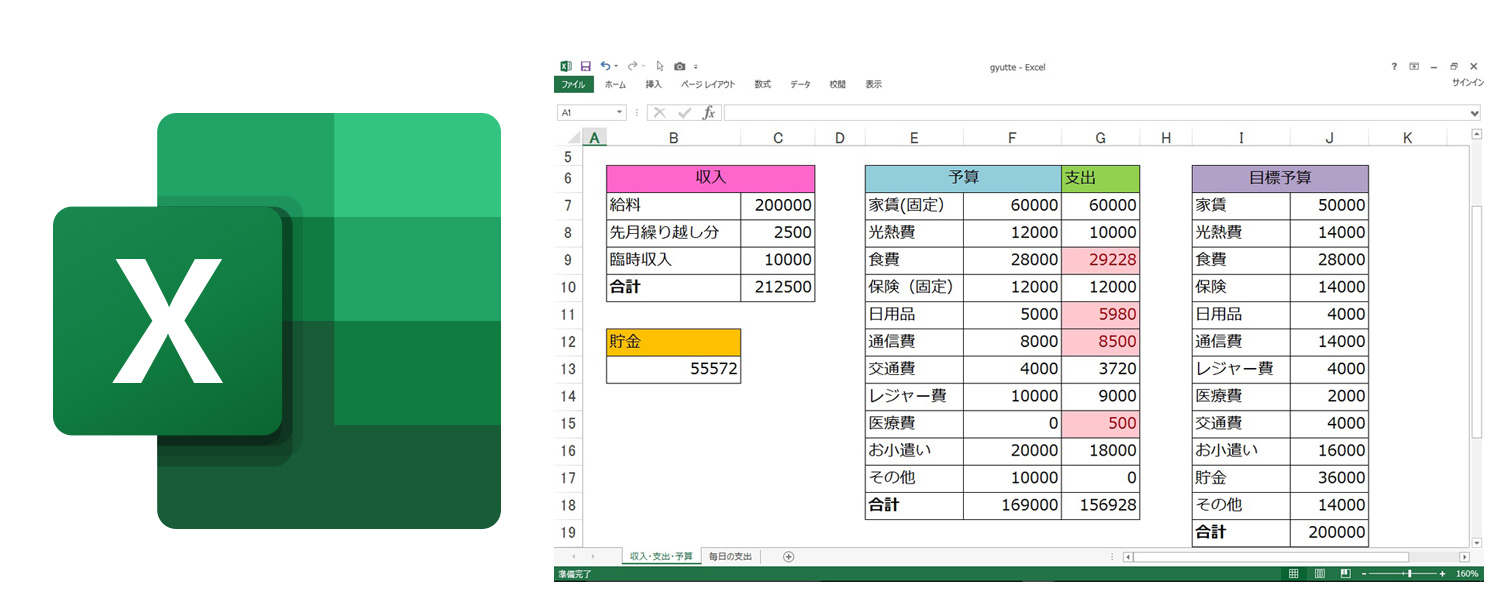Open the ファイル tab
The height and width of the screenshot is (600, 1500).
574,85
